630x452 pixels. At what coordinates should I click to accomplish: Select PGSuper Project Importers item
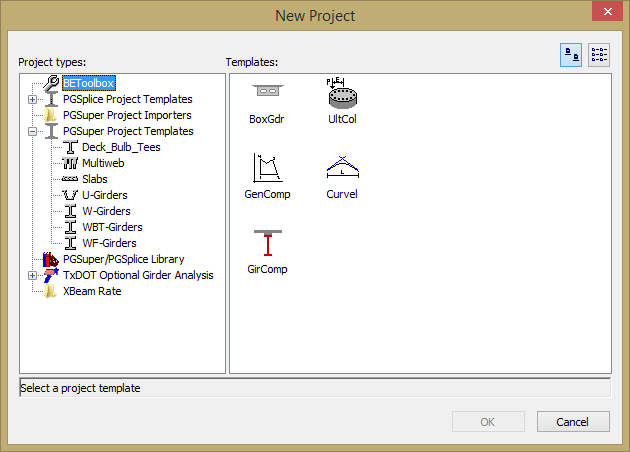click(x=125, y=115)
